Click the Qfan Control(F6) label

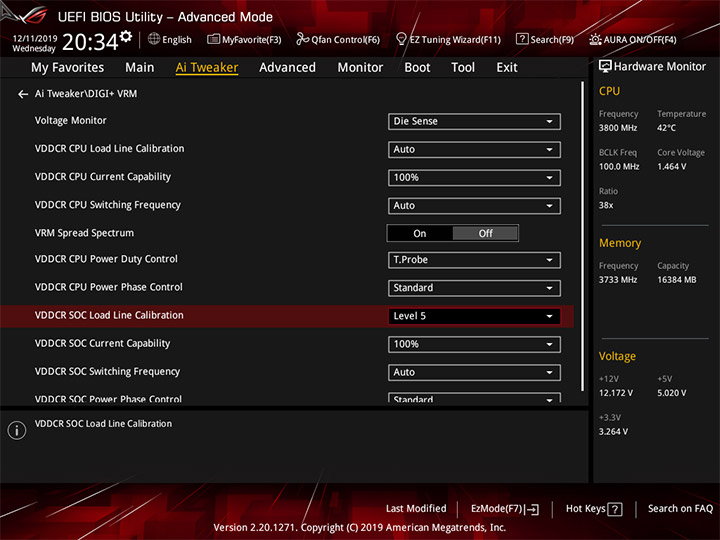click(346, 40)
